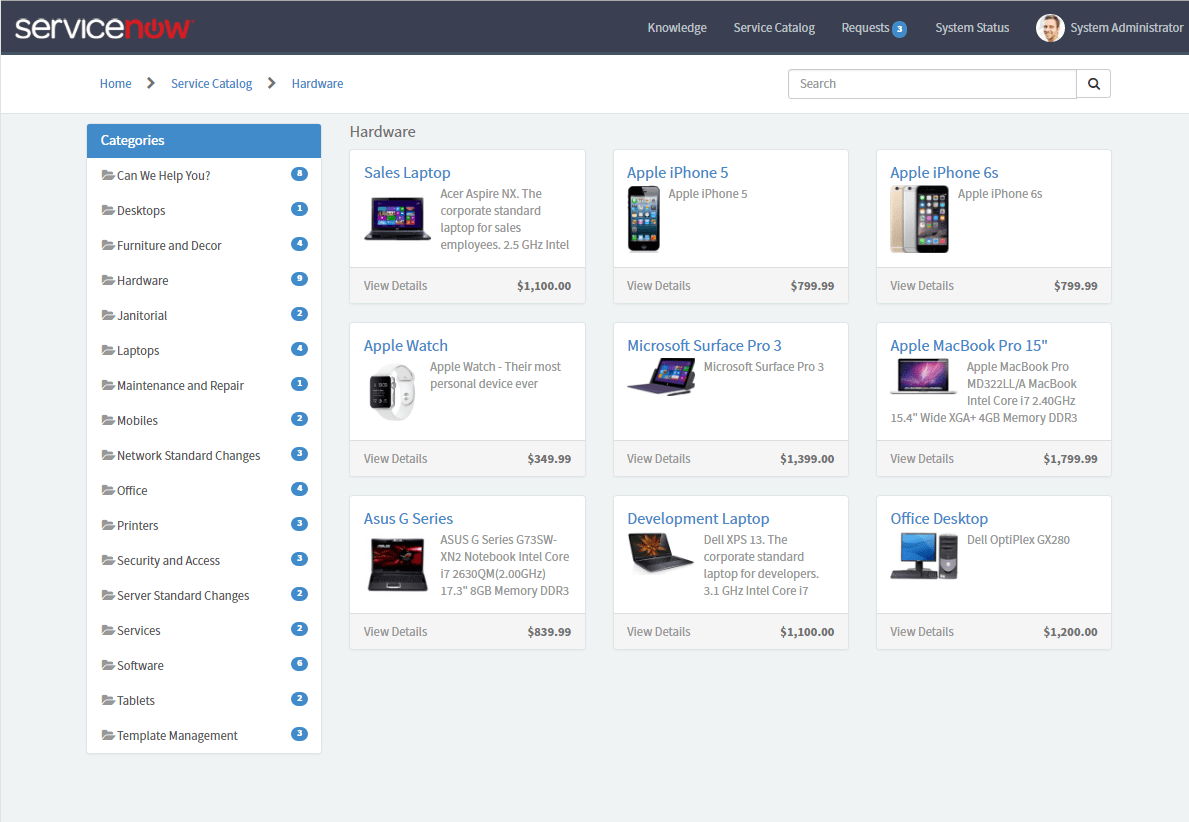Click the search magnifier icon

(x=1093, y=83)
